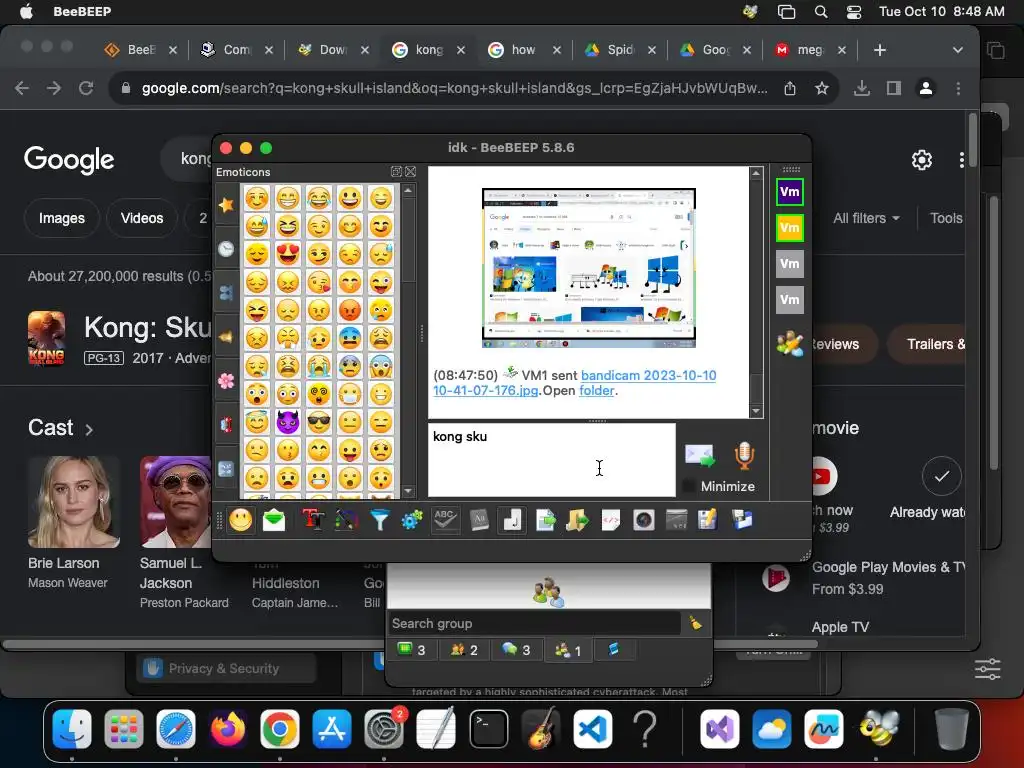
Task: Click the Videos filter chip
Action: [x=142, y=218]
